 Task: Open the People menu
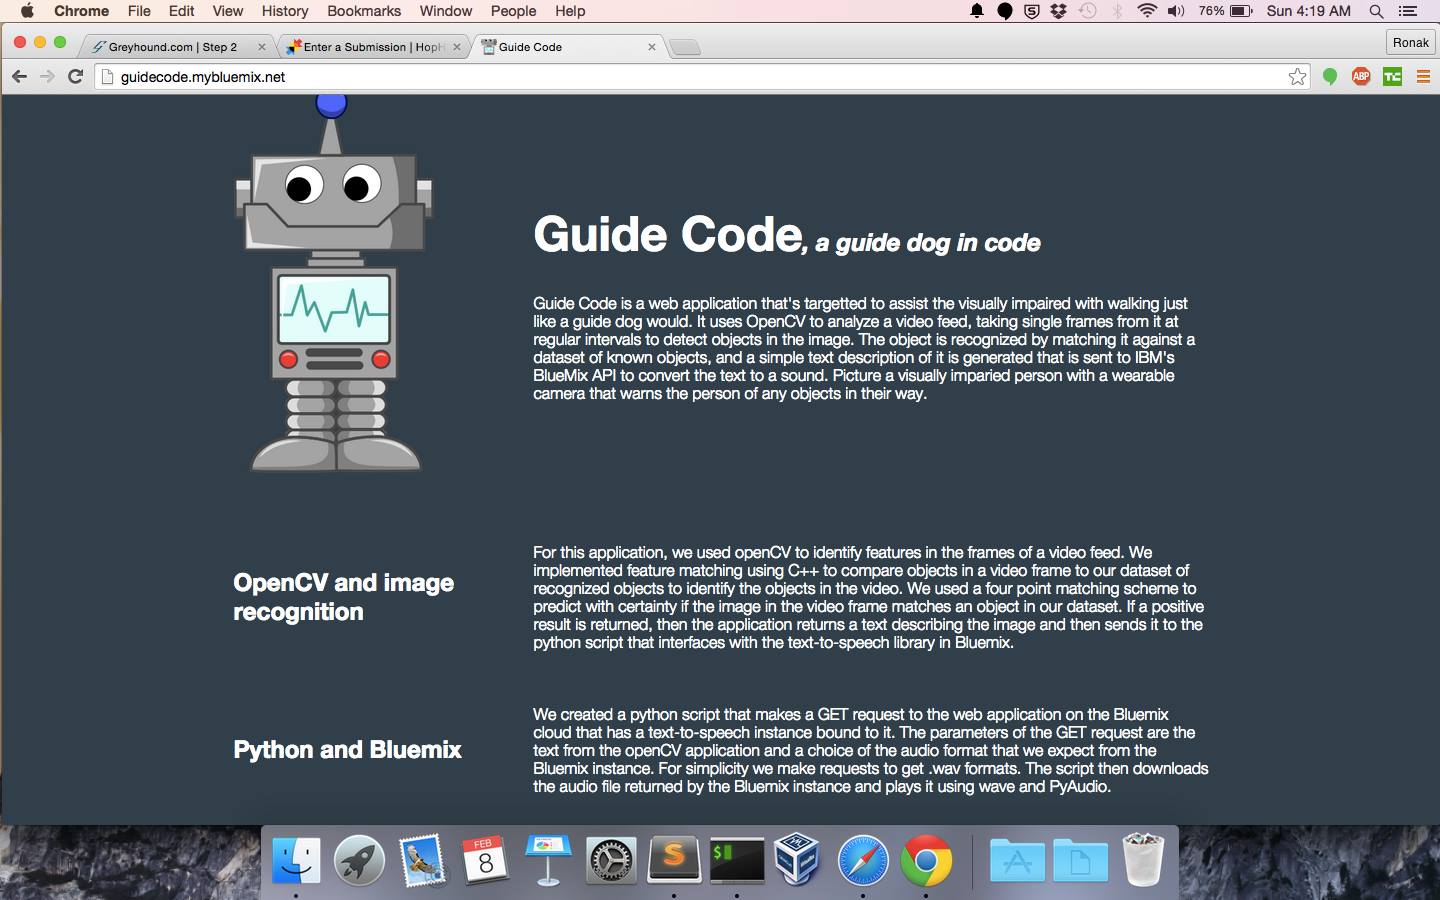click(513, 11)
